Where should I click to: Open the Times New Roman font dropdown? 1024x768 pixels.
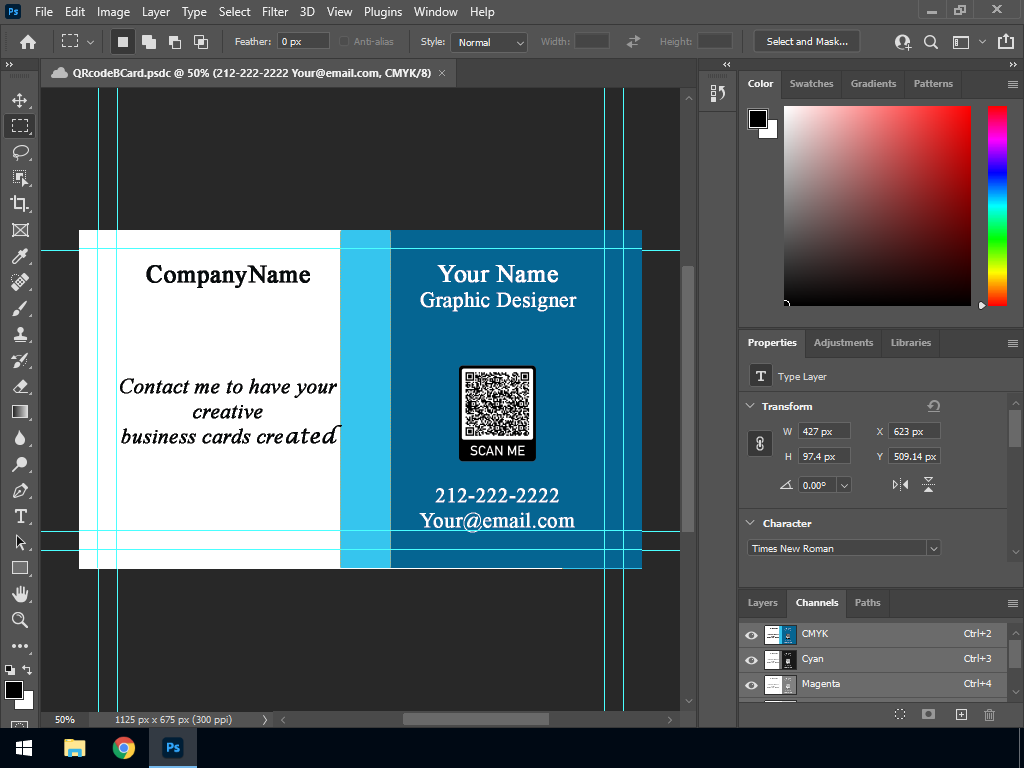point(845,548)
